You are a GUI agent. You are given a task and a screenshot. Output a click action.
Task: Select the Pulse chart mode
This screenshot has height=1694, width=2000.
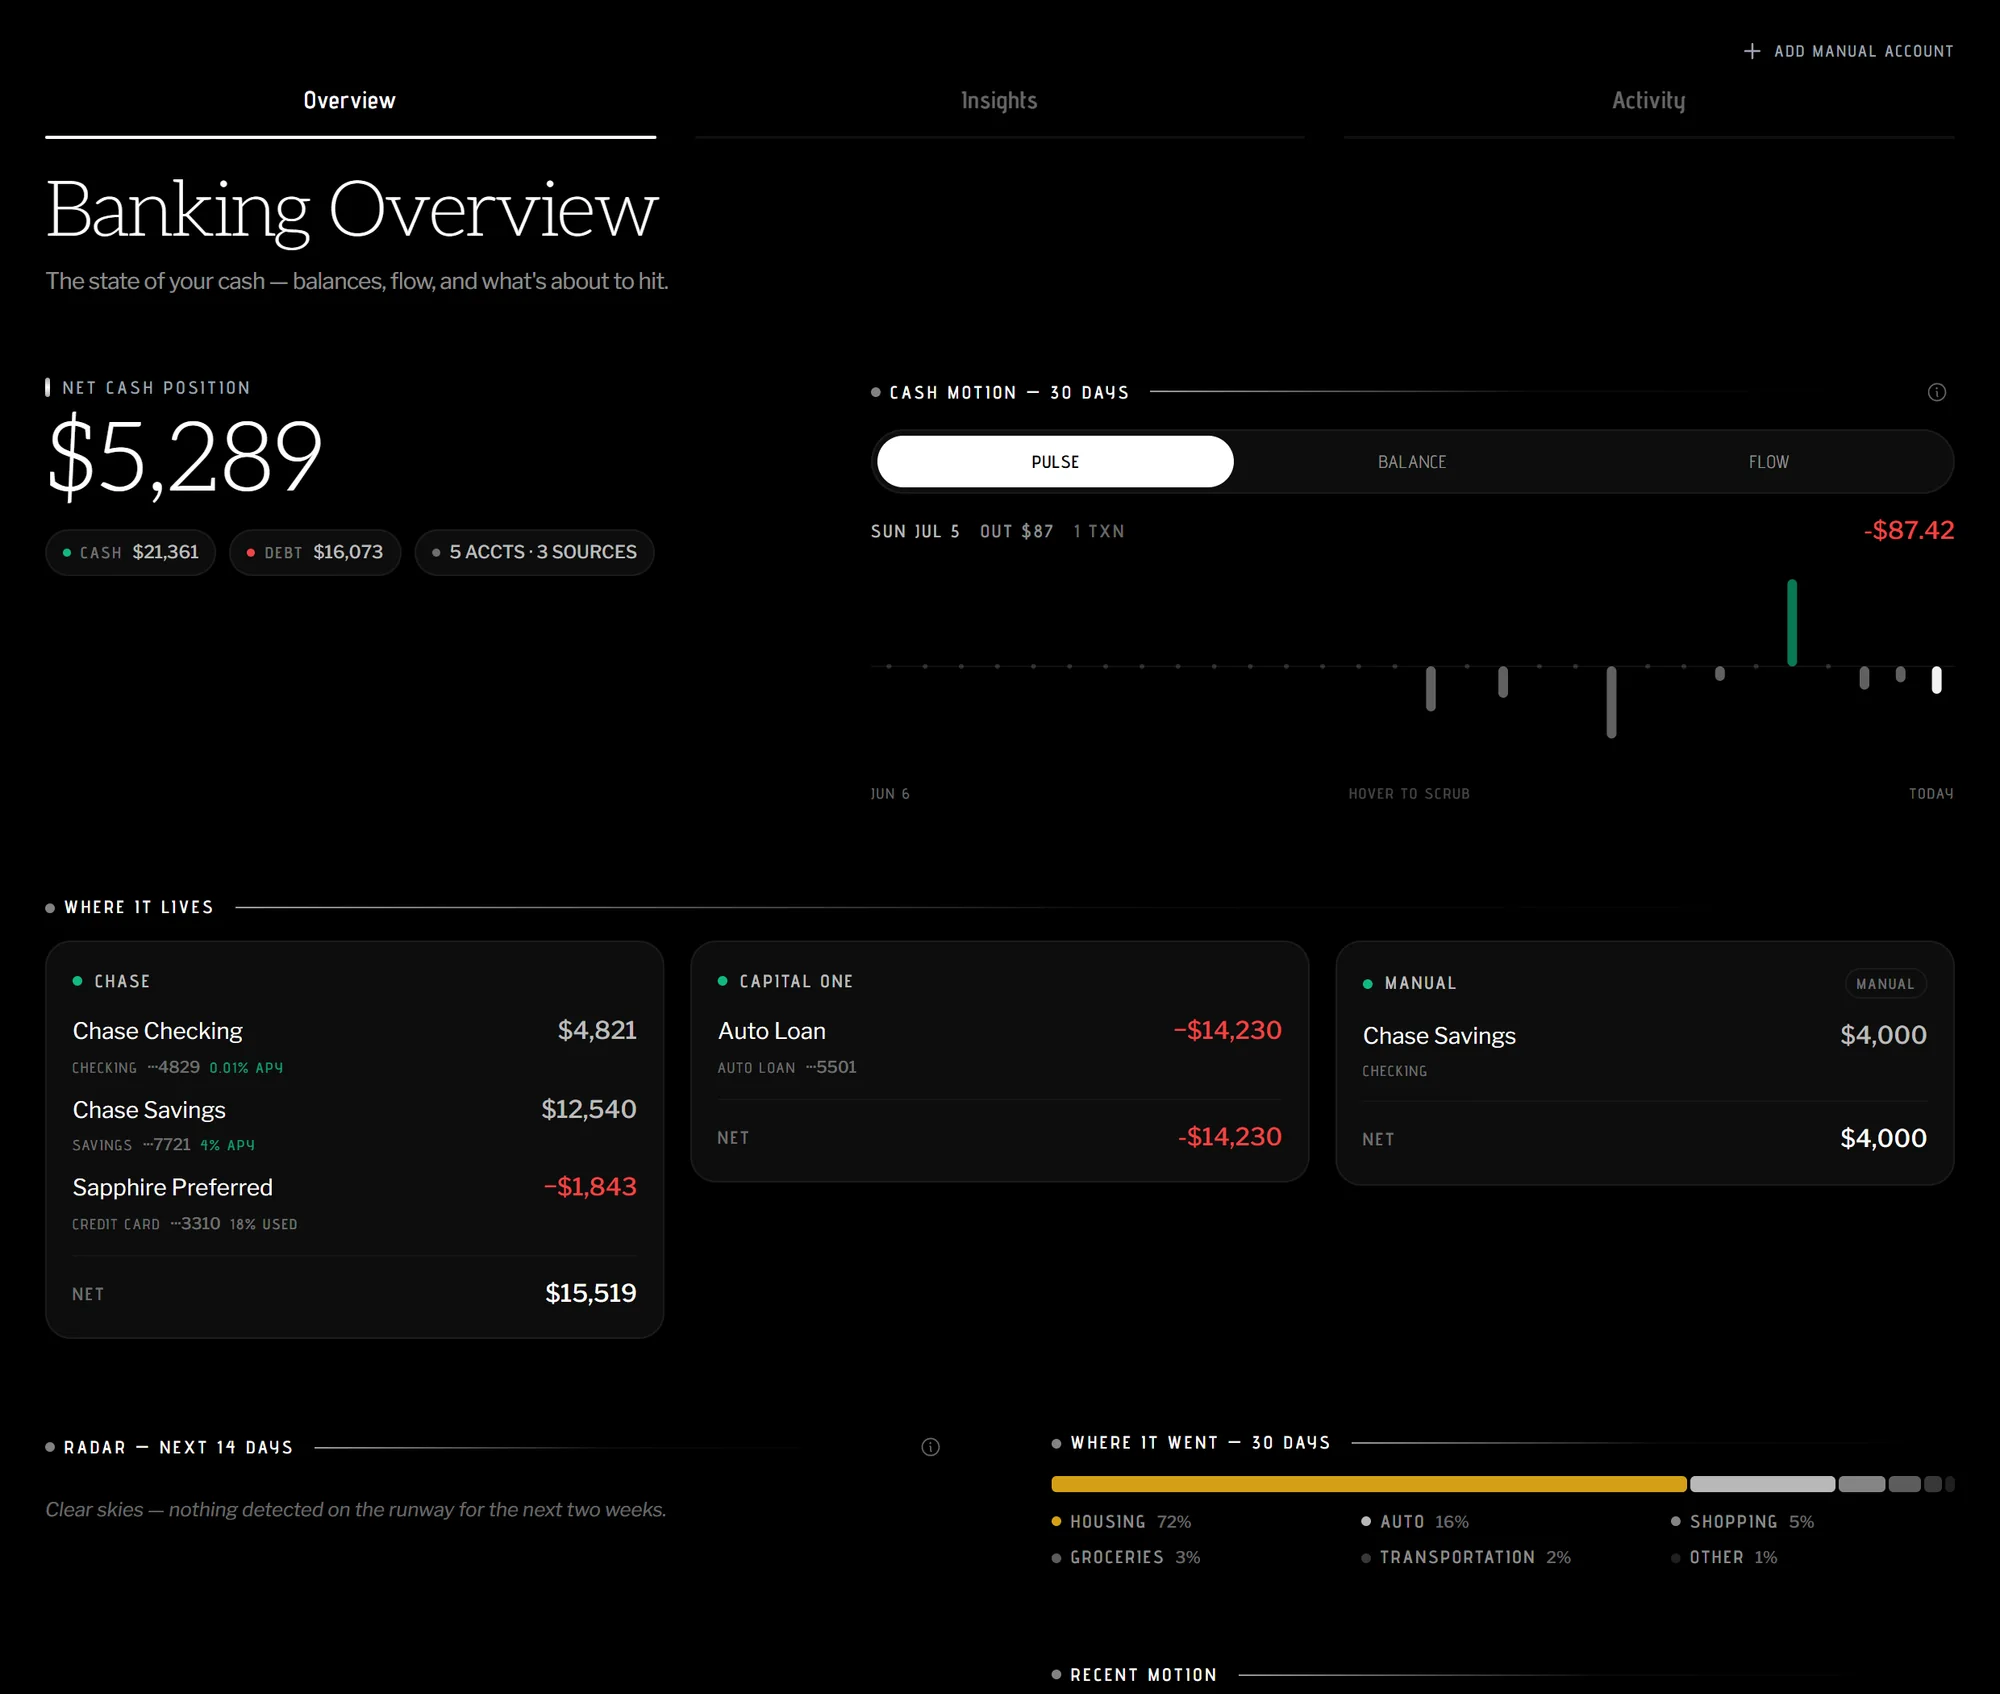(1055, 462)
